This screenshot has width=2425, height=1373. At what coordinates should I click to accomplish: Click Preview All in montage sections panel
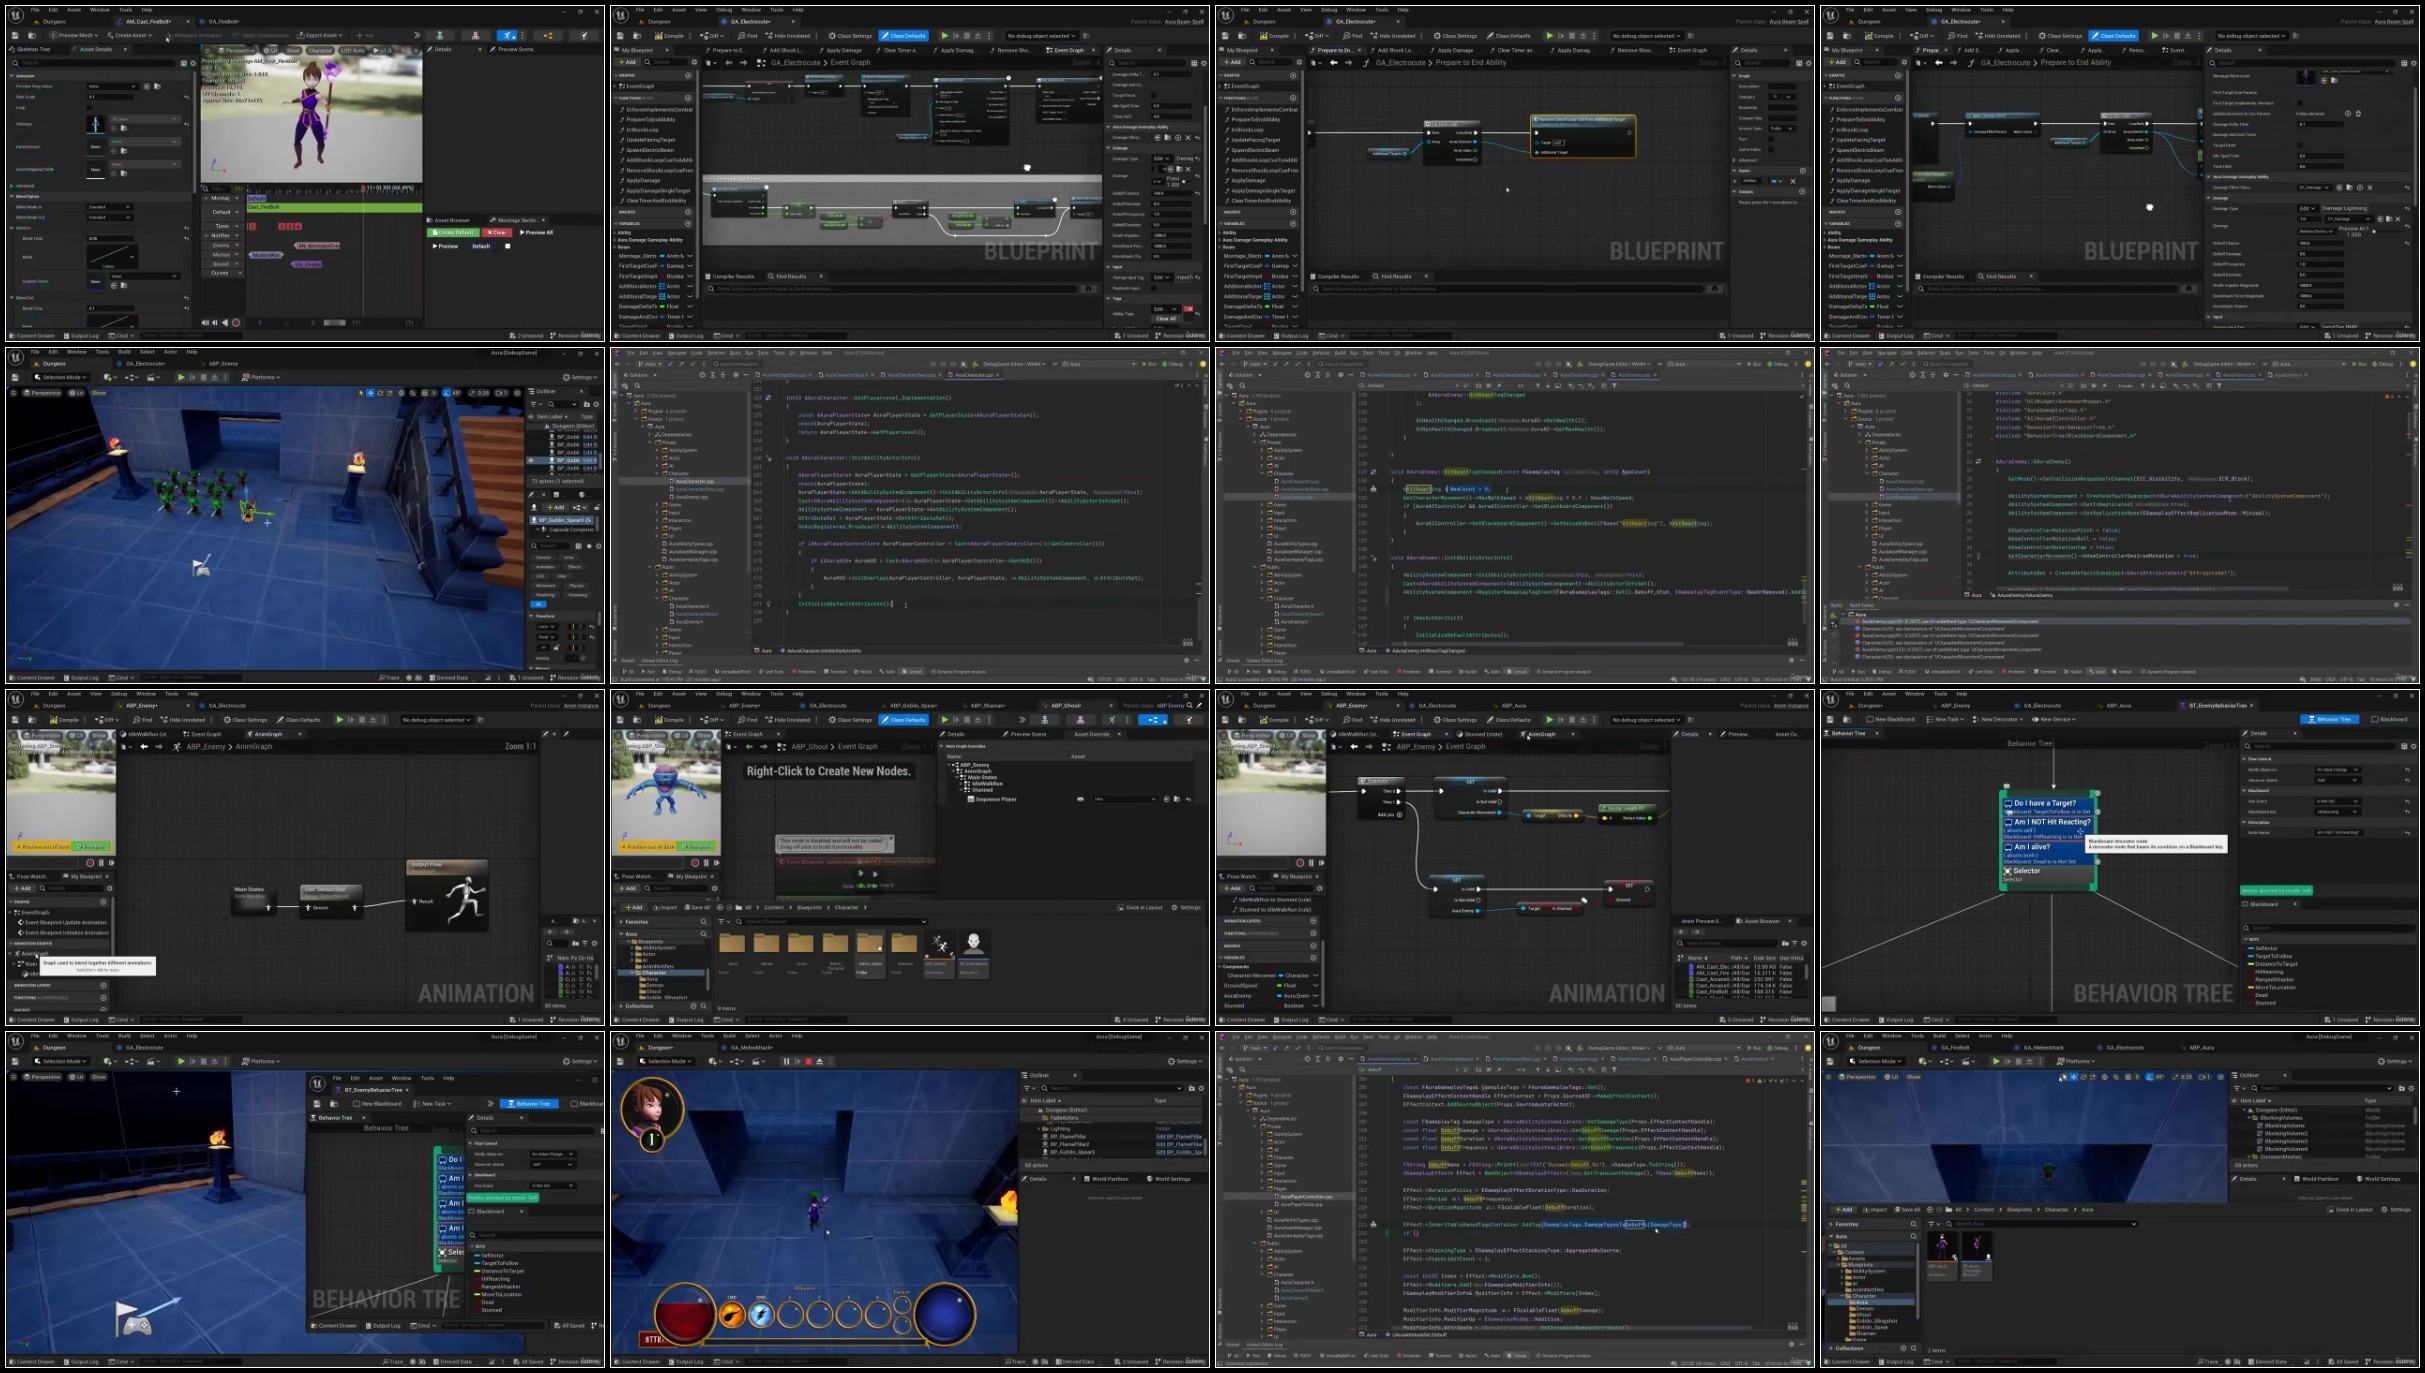(x=536, y=232)
